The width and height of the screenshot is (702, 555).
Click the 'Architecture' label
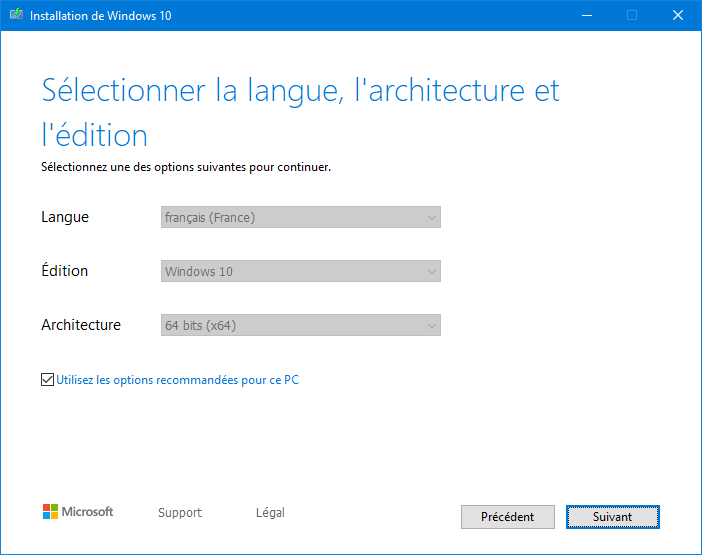(x=81, y=325)
